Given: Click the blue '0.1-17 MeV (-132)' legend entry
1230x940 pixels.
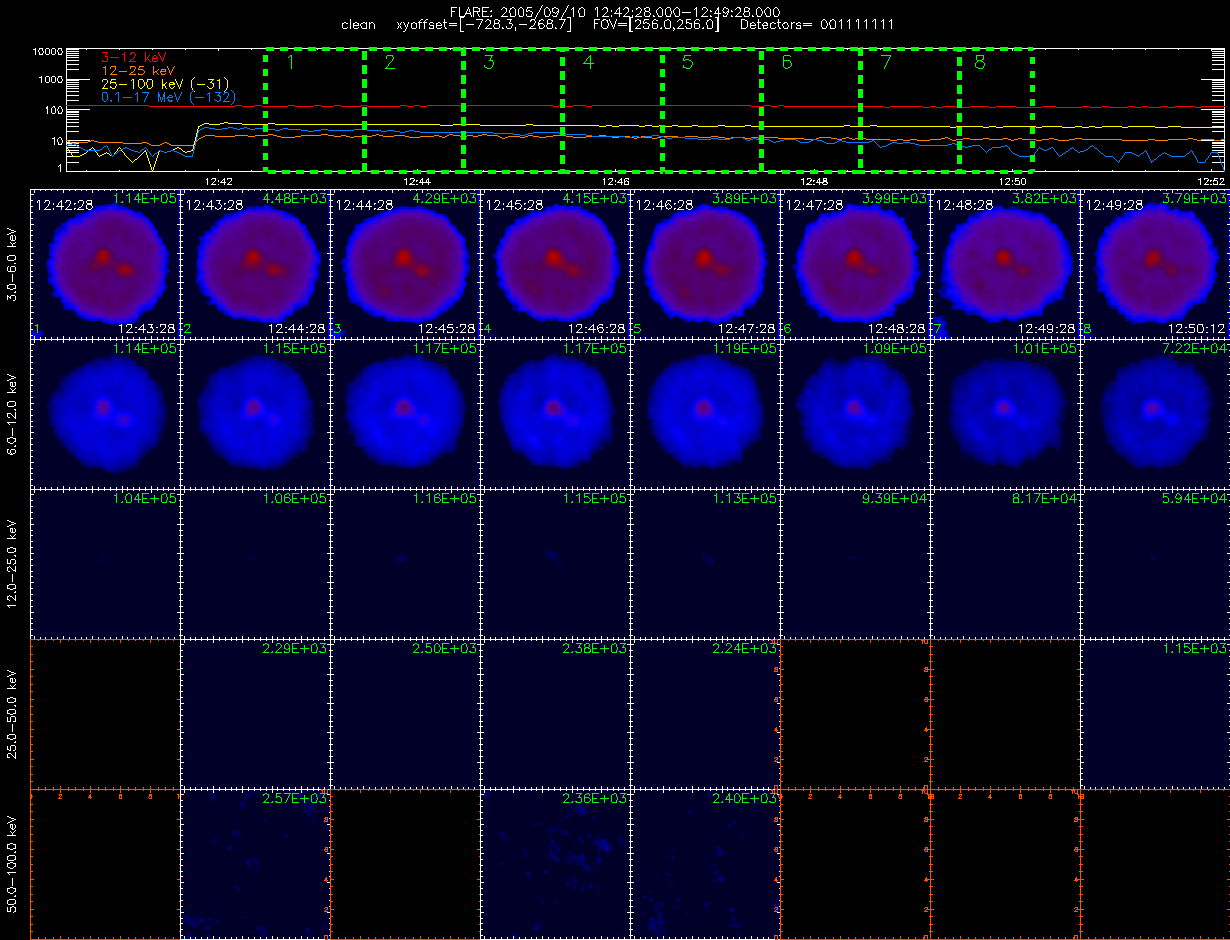Looking at the screenshot, I should coord(169,97).
